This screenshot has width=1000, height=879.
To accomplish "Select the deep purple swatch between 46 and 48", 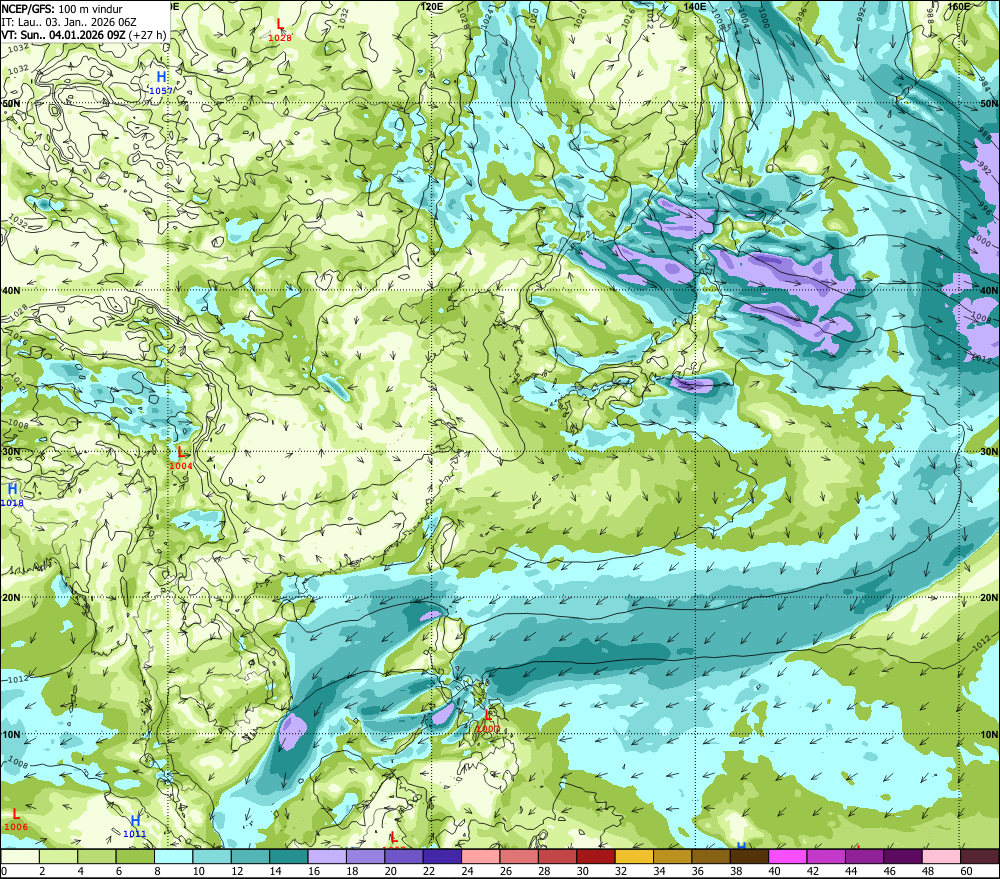I will tap(902, 857).
